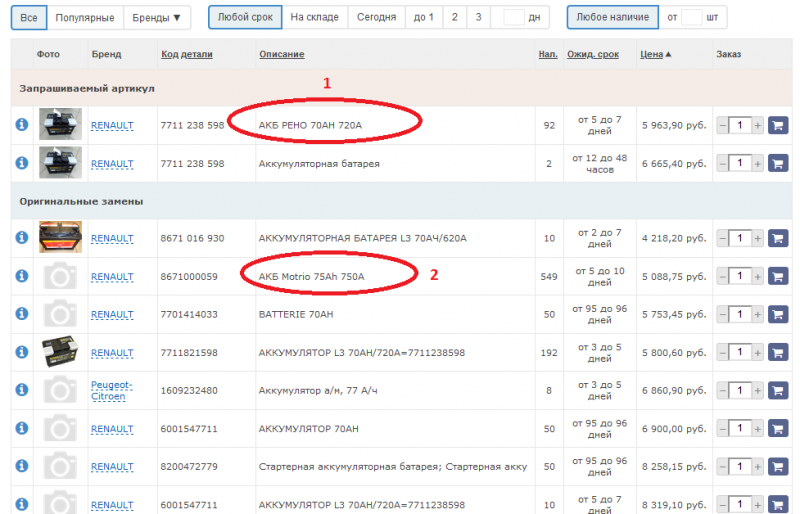View photo of part 7711821598
800x514 pixels.
coord(60,351)
